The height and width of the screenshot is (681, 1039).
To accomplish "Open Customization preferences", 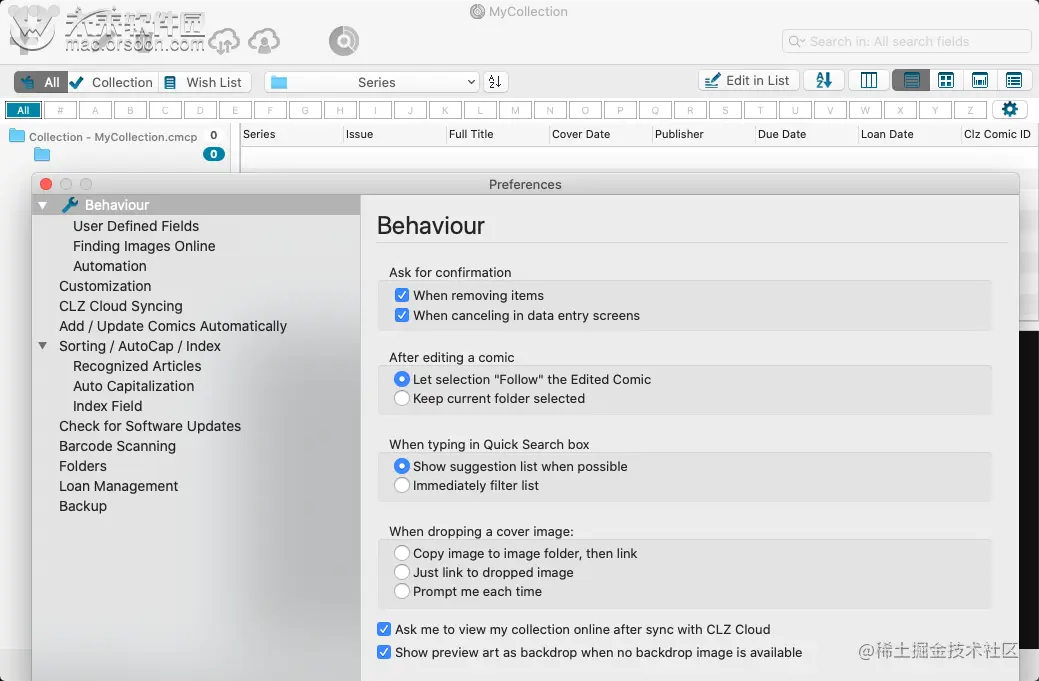I will pyautogui.click(x=105, y=286).
